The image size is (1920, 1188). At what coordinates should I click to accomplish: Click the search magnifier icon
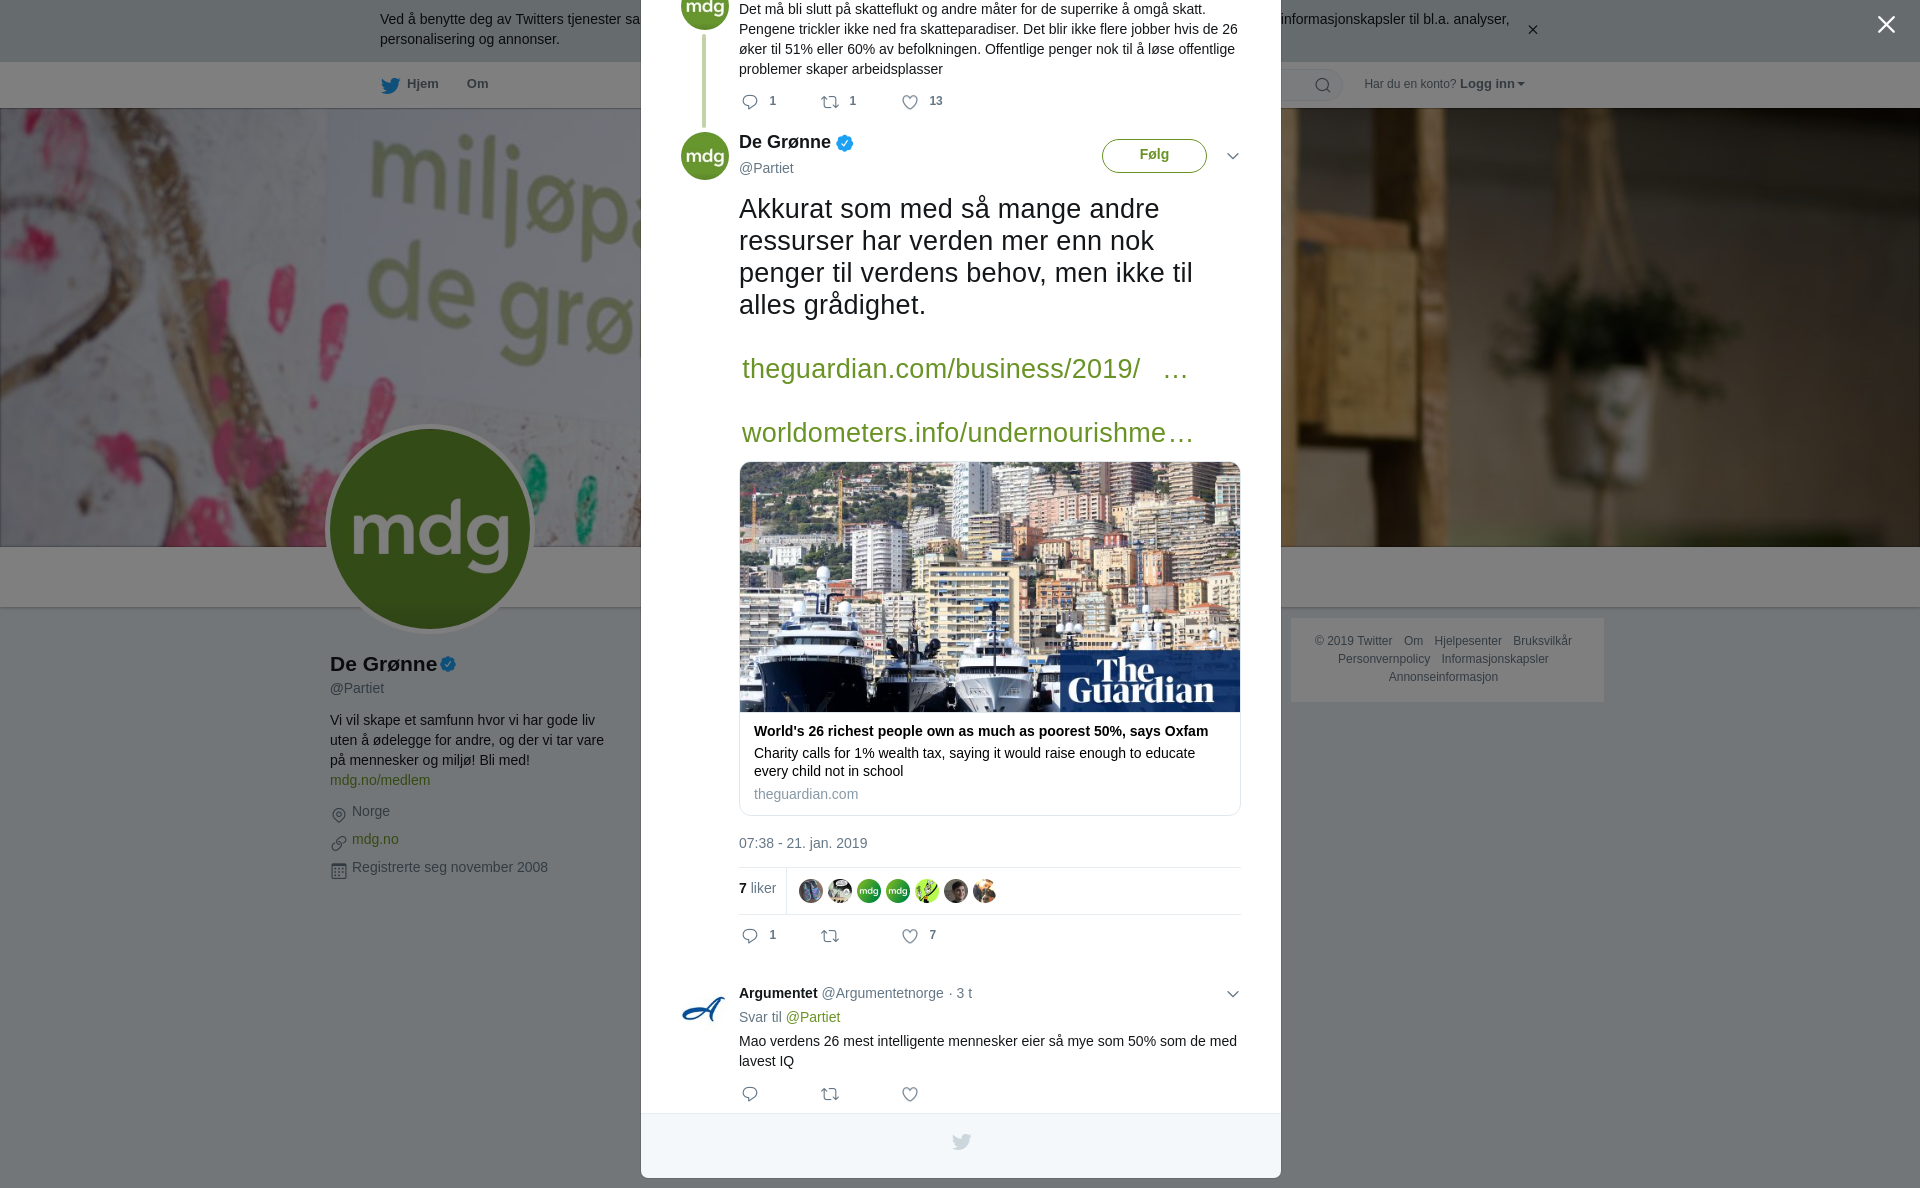pyautogui.click(x=1322, y=85)
